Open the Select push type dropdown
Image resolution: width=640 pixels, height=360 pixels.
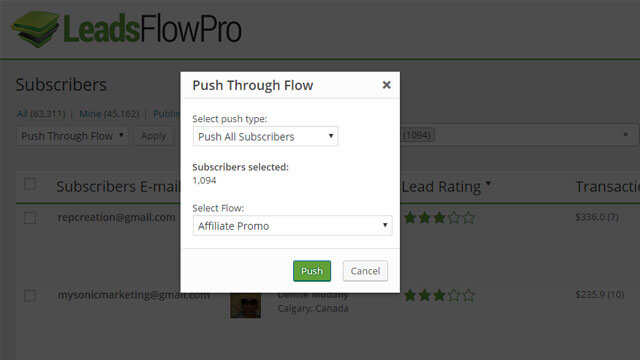pos(265,136)
